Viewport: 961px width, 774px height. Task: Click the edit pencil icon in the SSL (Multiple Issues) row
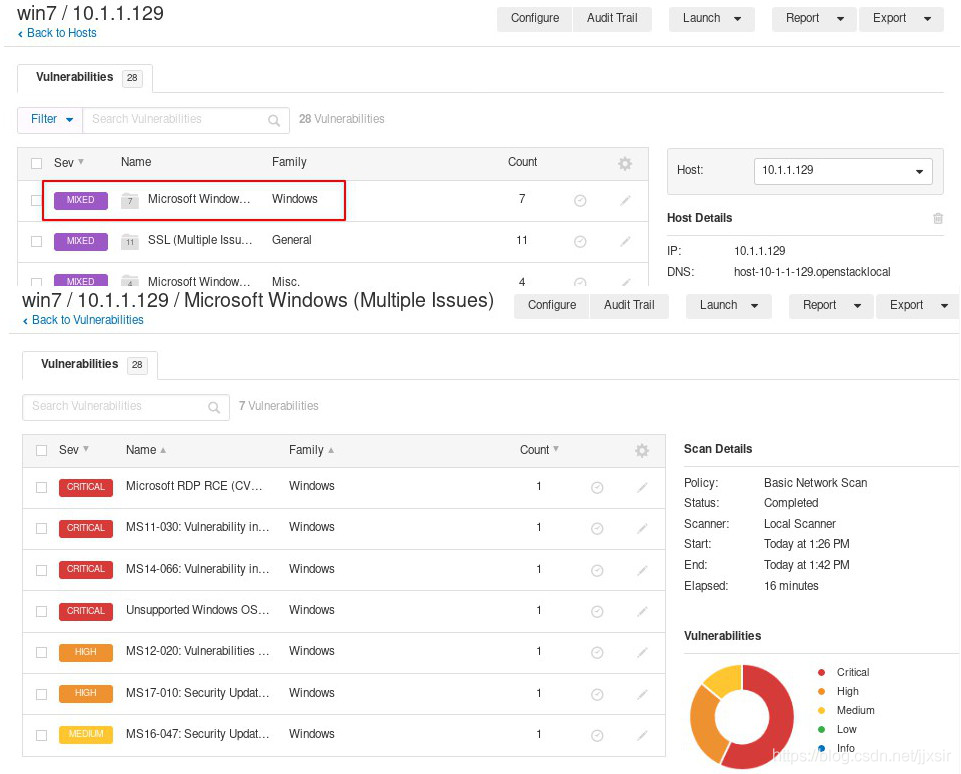pos(625,241)
